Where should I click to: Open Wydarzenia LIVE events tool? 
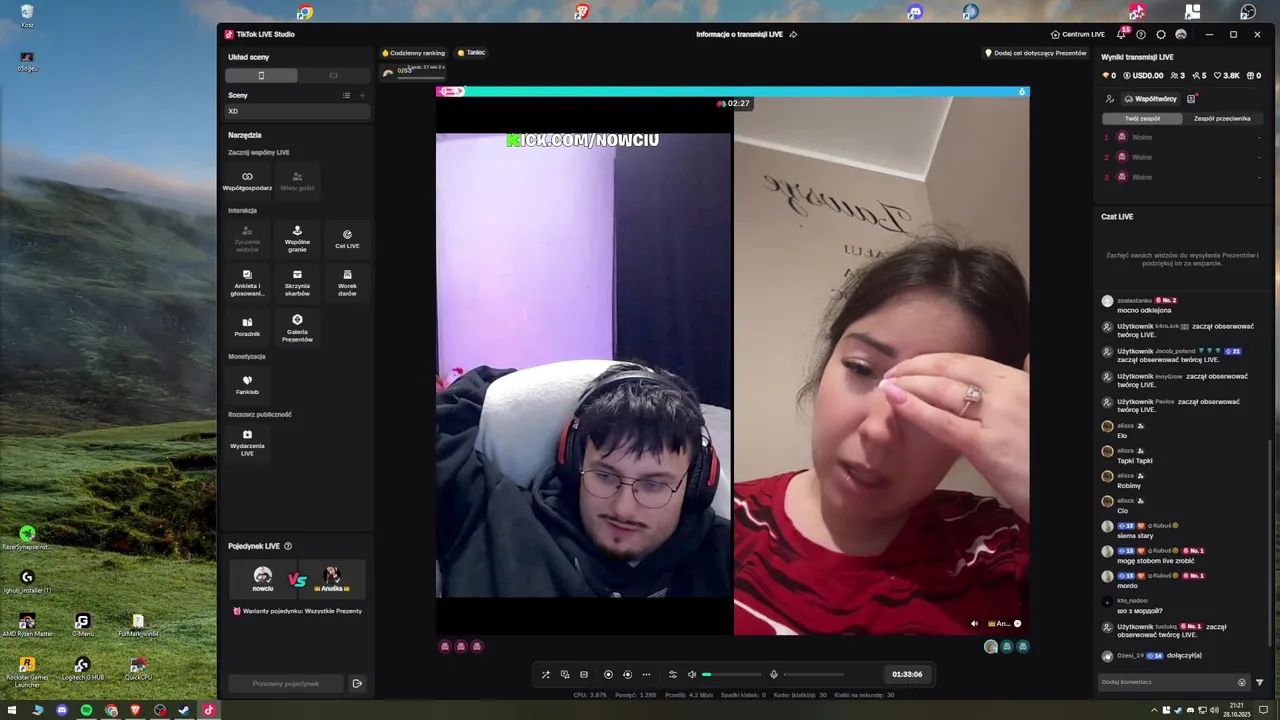(247, 443)
